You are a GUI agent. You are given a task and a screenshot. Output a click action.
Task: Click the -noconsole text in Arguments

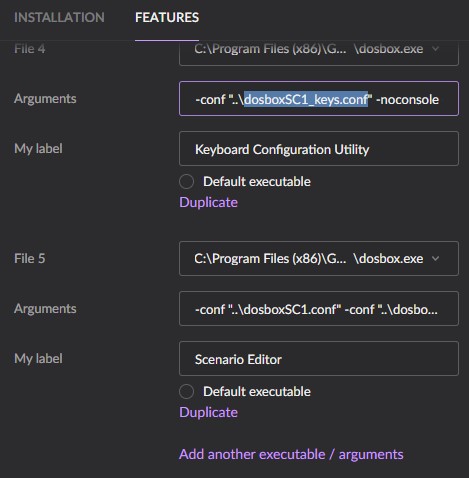coord(407,99)
